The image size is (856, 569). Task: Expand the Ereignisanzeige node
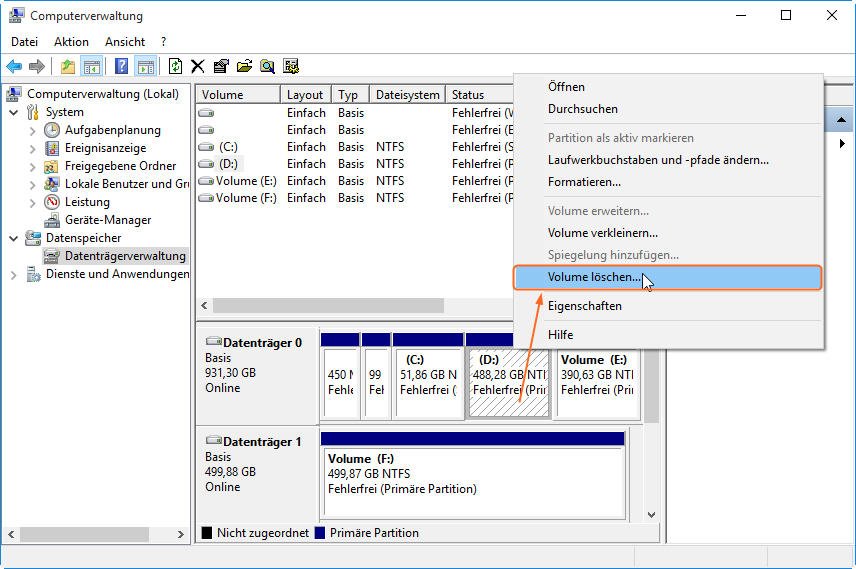click(x=33, y=149)
